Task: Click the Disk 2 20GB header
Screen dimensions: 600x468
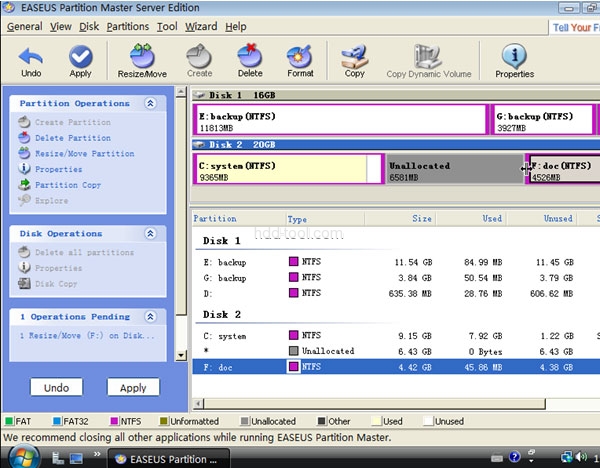Action: pyautogui.click(x=396, y=145)
